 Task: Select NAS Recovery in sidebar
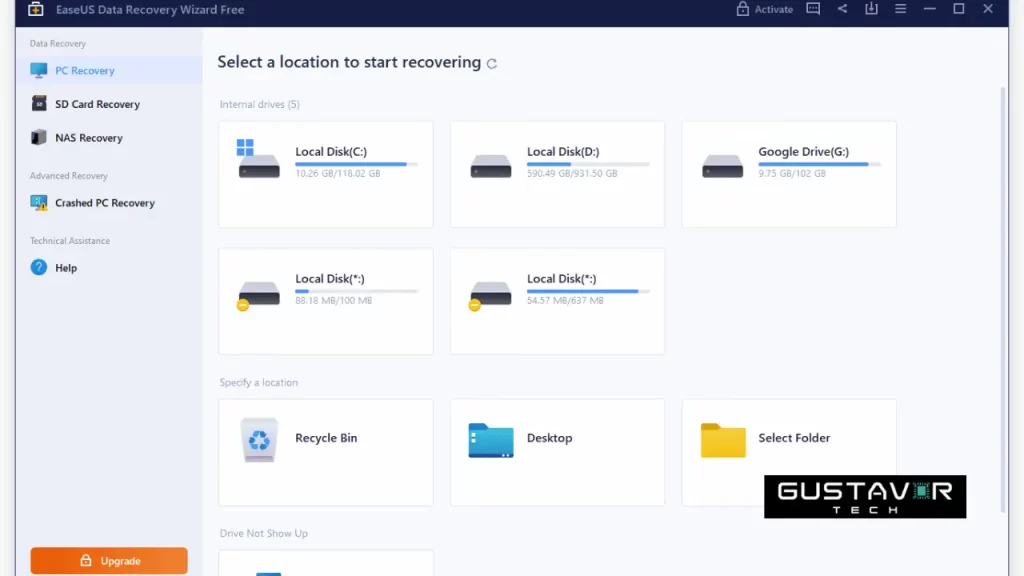tap(109, 138)
